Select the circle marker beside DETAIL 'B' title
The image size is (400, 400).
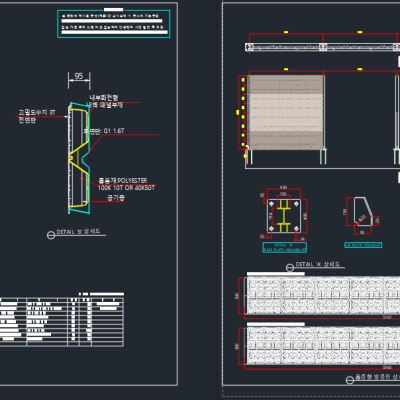coord(51,235)
